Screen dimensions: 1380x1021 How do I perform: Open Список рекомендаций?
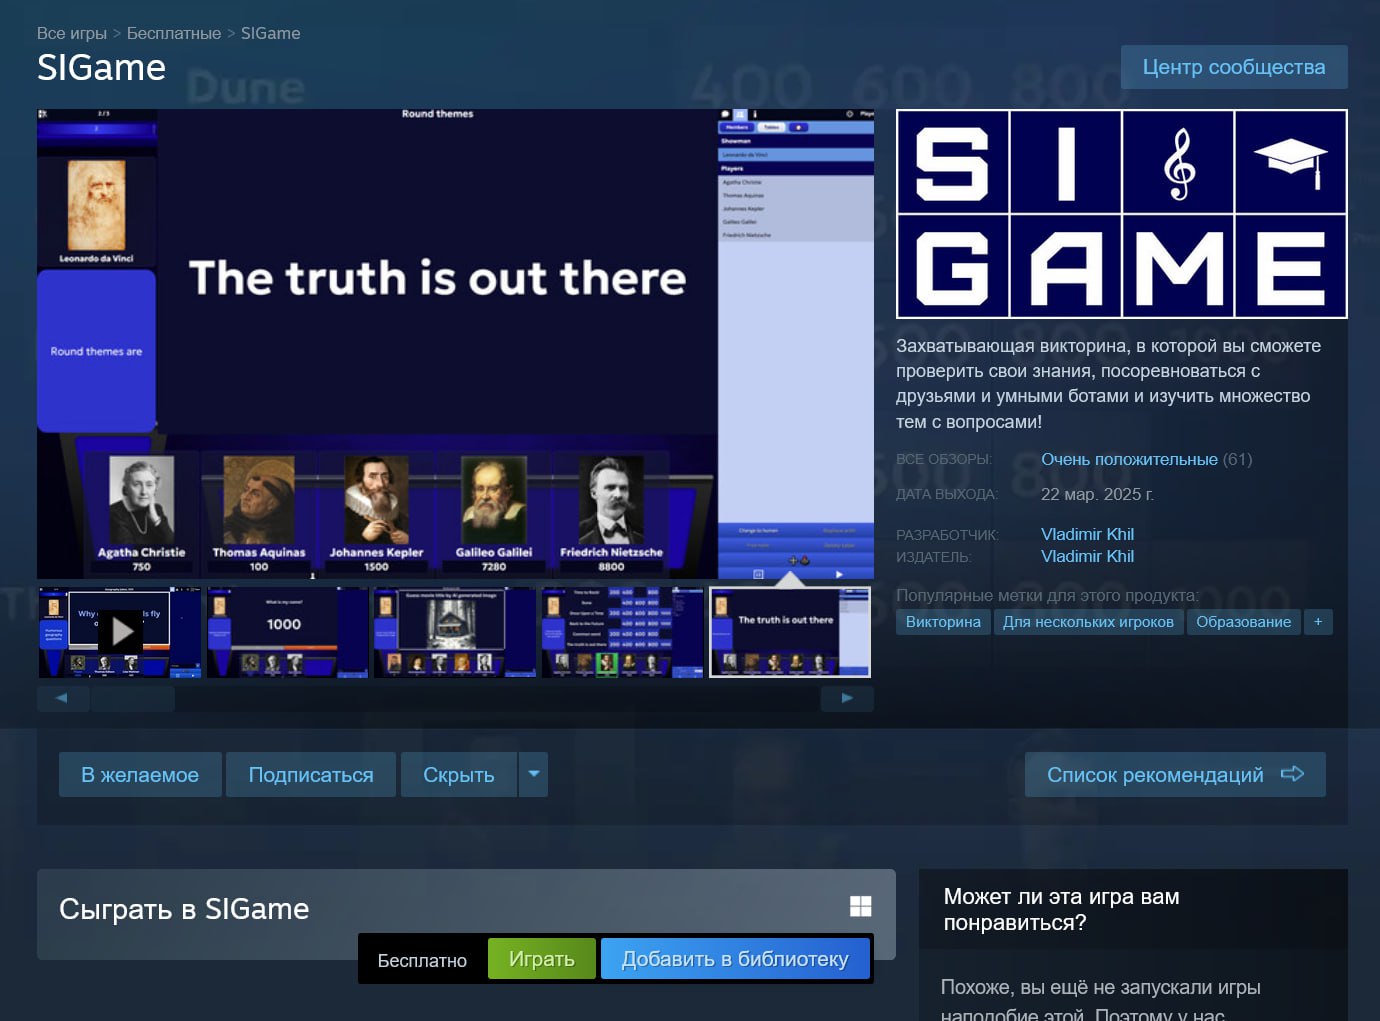[1175, 775]
